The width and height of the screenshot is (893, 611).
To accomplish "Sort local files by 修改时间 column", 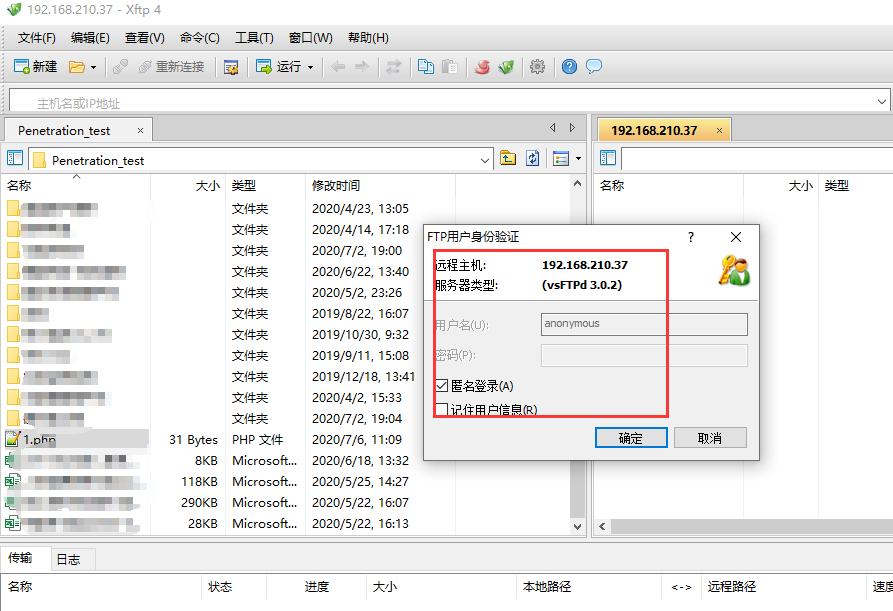I will (336, 186).
